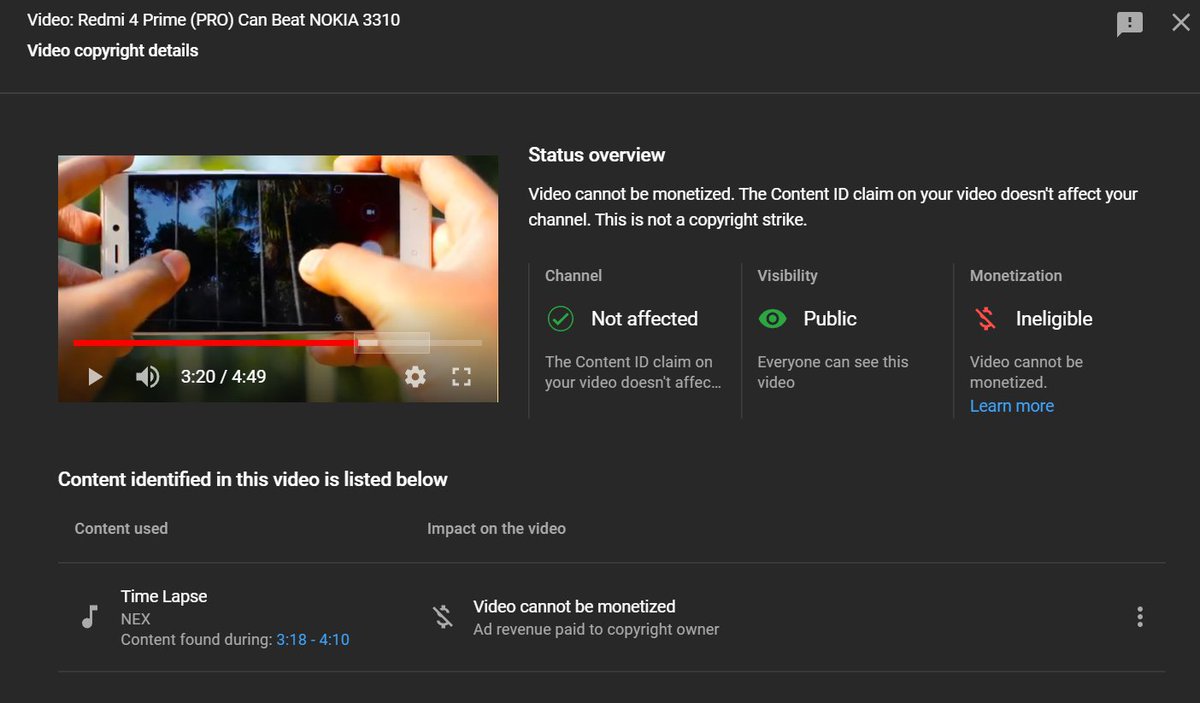Click the 3:20 / 4:49 time display

(223, 377)
